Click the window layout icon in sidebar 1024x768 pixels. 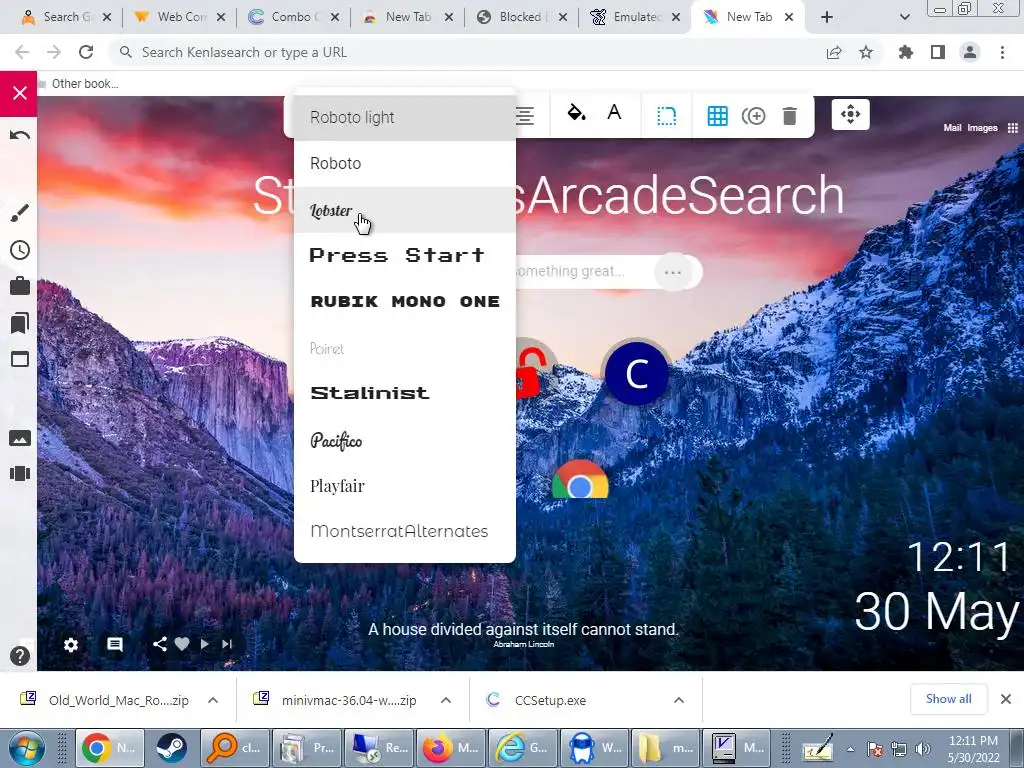[20, 359]
